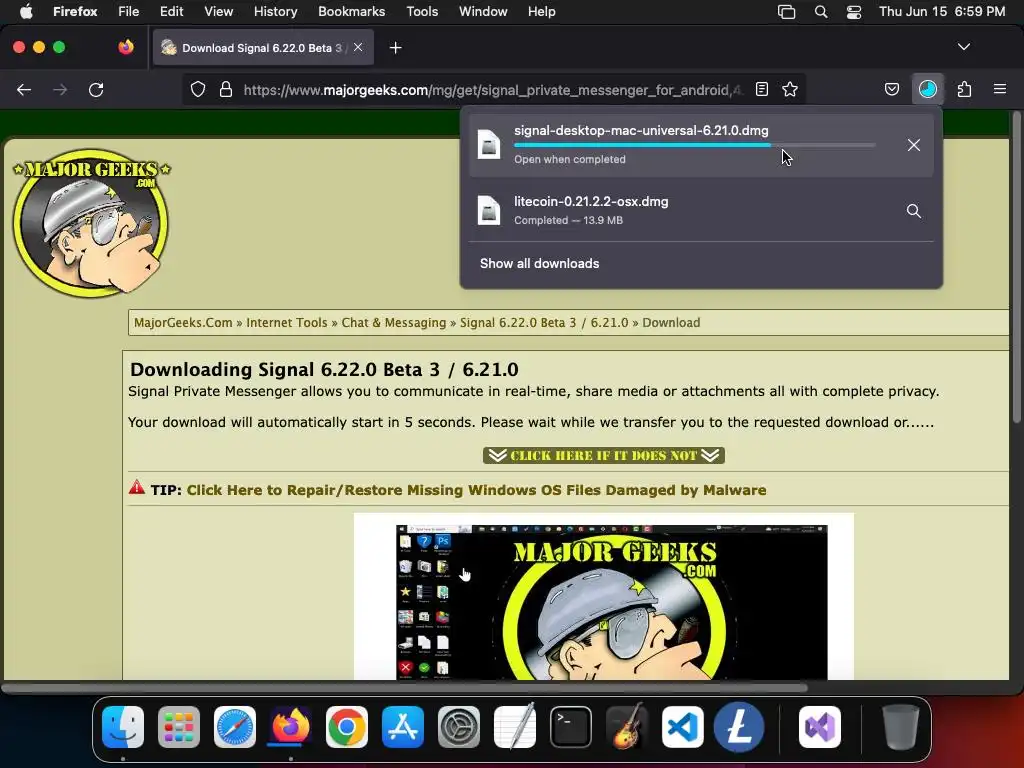Image resolution: width=1024 pixels, height=768 pixels.
Task: Open the View menu
Action: (219, 11)
